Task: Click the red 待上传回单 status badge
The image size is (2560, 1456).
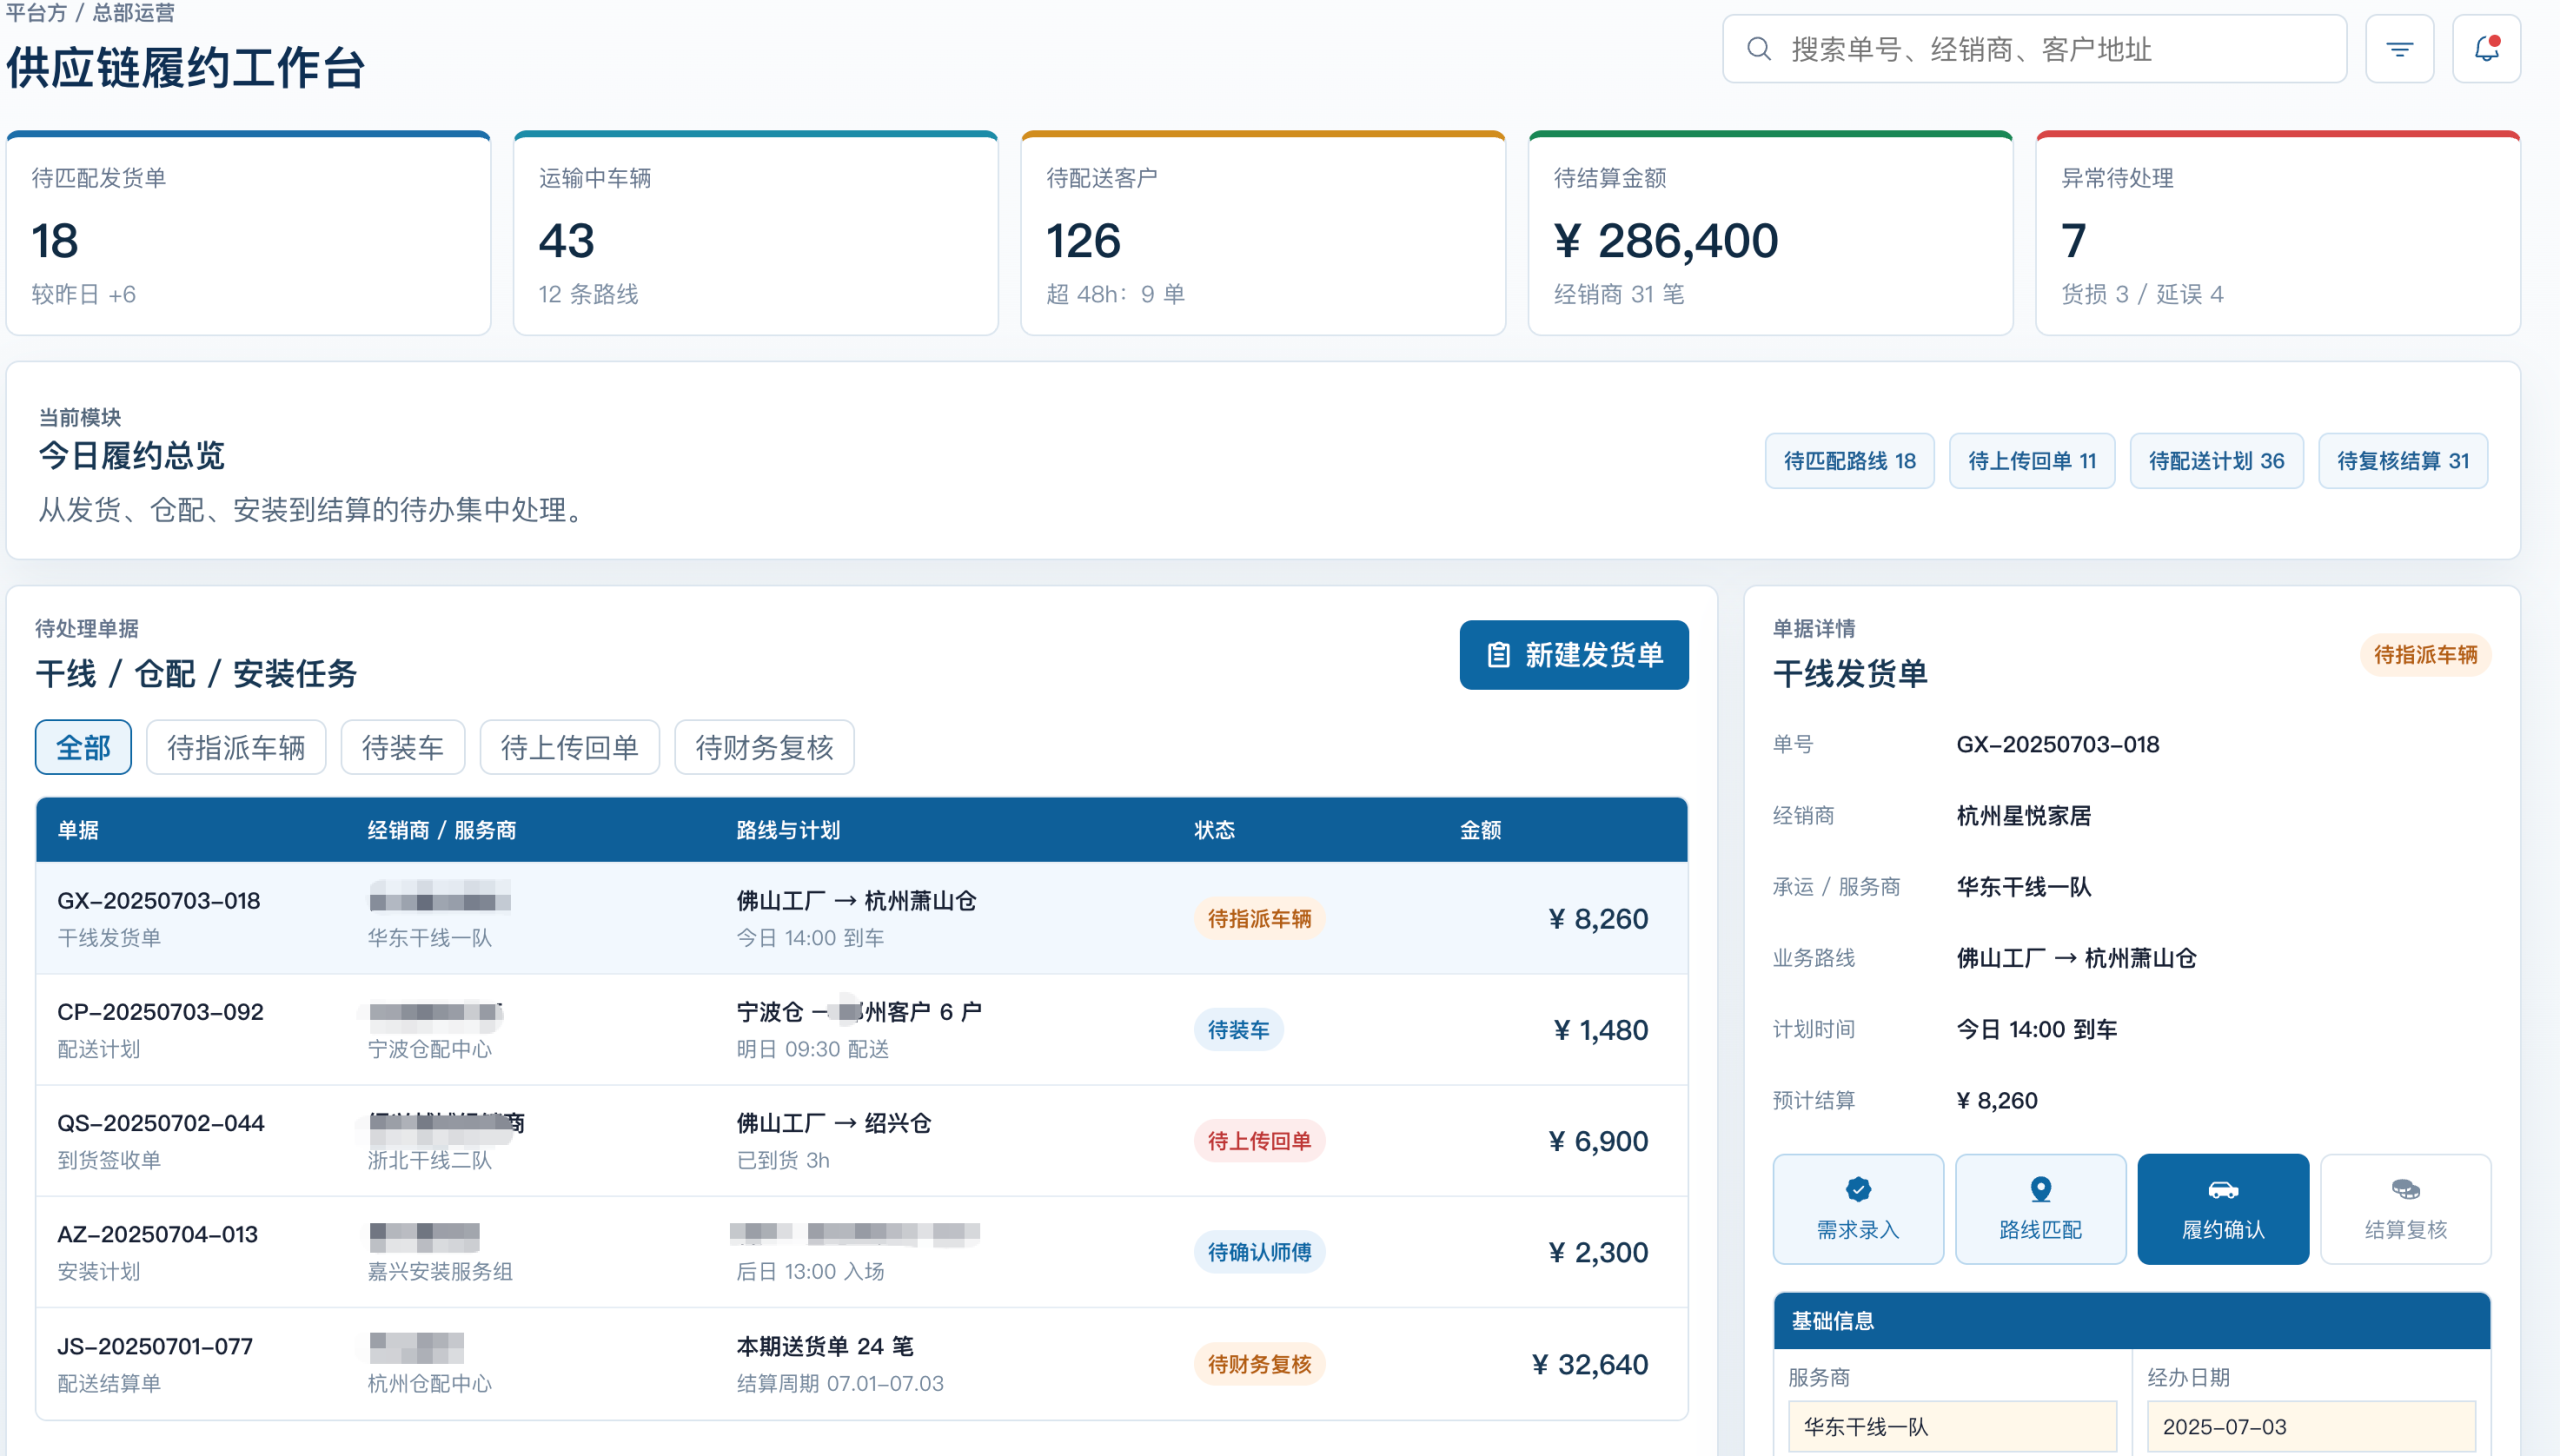Action: click(x=1259, y=1141)
